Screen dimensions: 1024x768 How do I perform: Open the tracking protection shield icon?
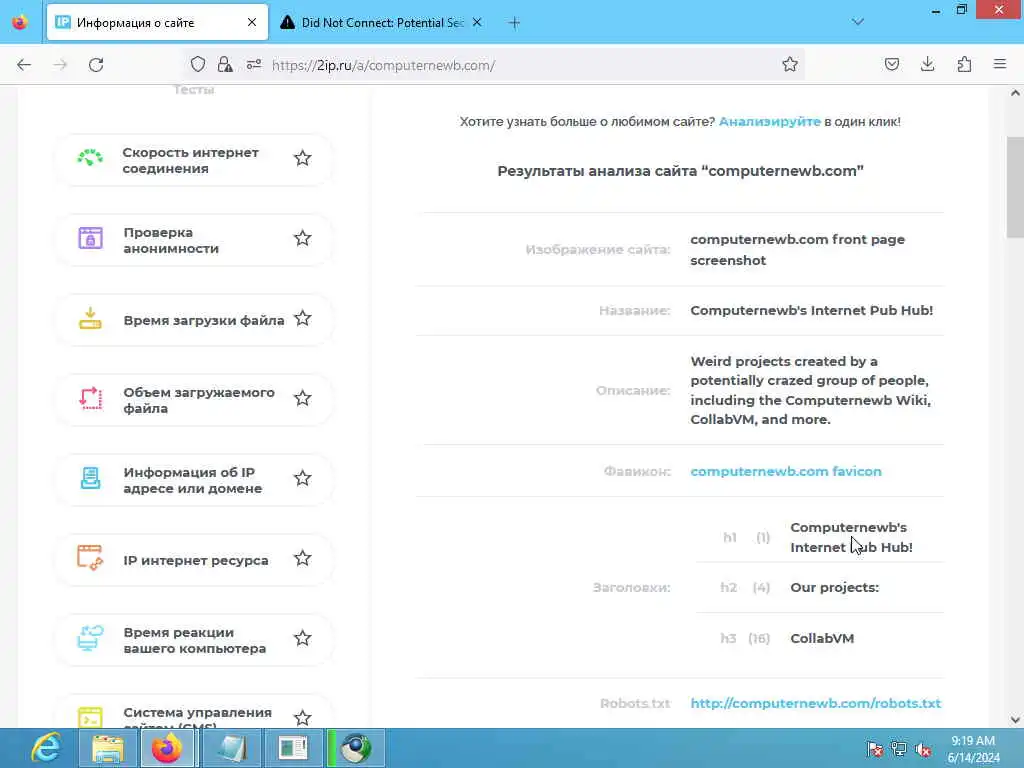coord(198,64)
